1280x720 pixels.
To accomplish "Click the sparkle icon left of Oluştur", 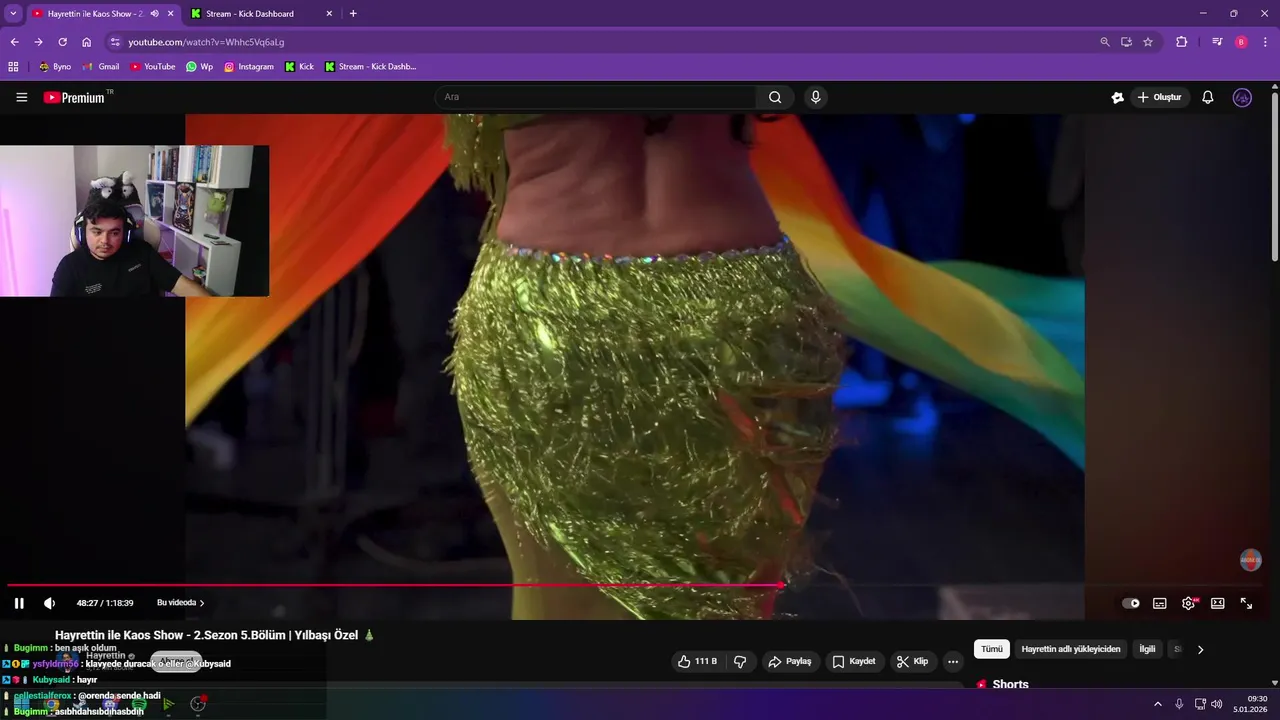I will tap(1118, 97).
